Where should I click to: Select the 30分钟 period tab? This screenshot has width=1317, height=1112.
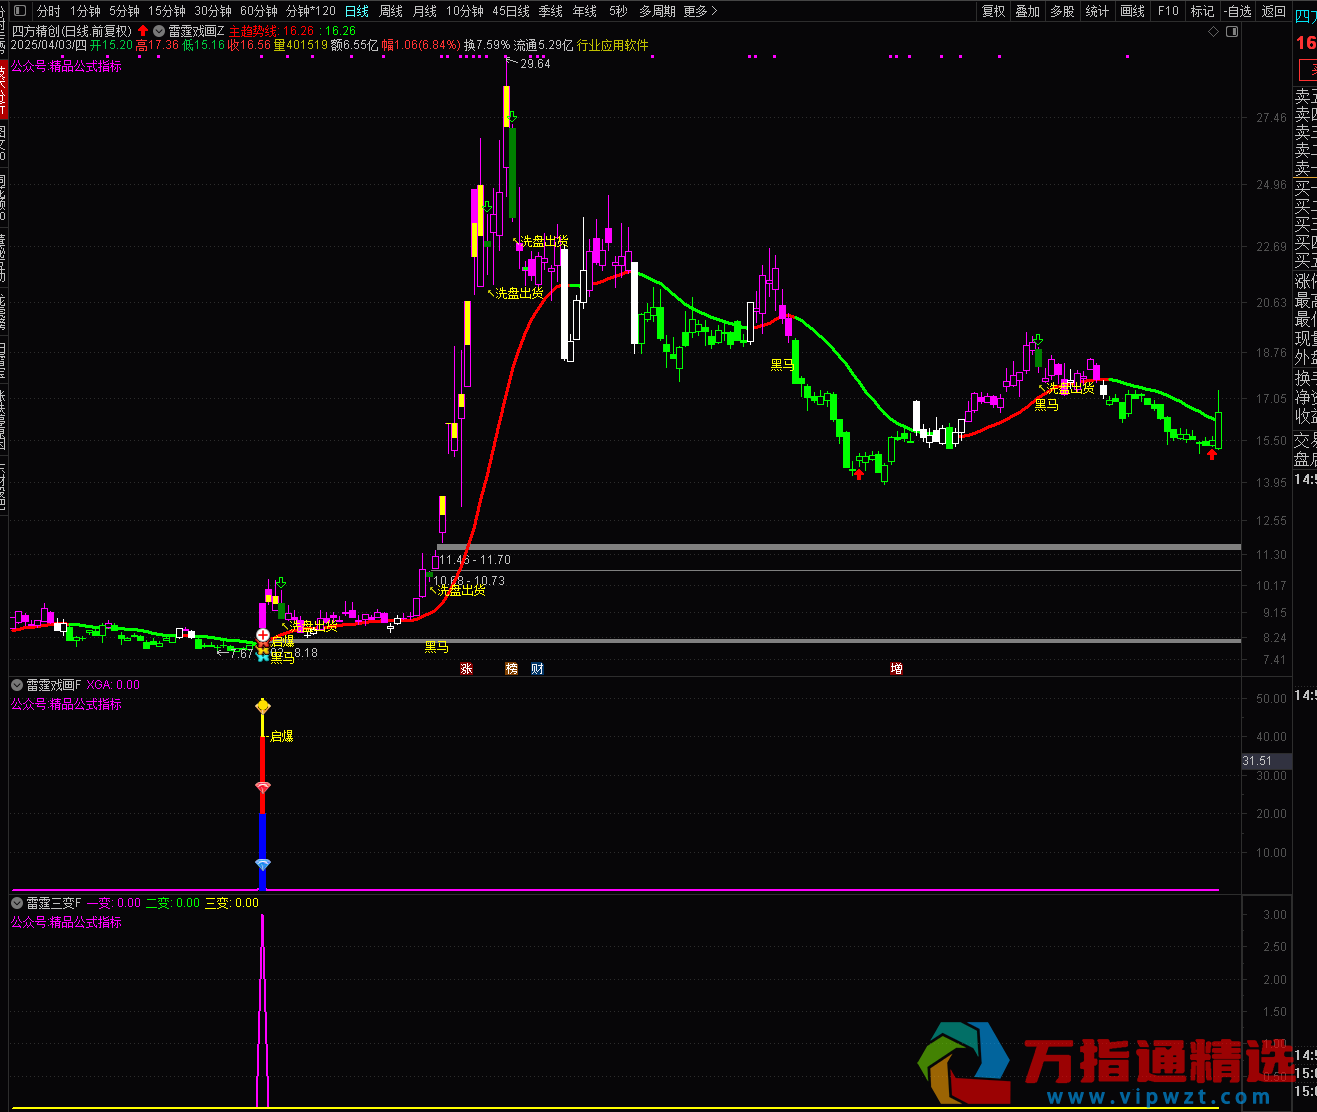coord(213,11)
